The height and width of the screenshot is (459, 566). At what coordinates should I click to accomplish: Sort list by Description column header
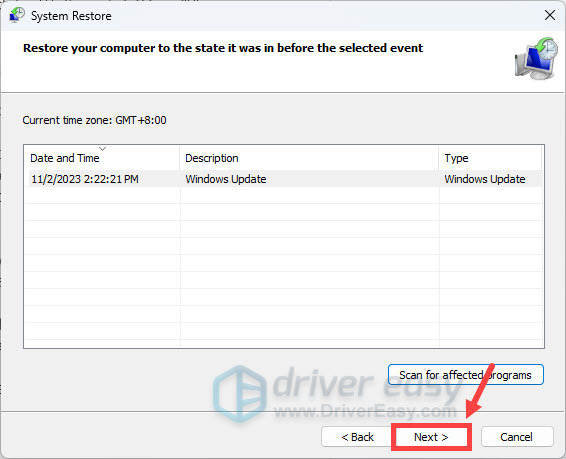pyautogui.click(x=309, y=158)
